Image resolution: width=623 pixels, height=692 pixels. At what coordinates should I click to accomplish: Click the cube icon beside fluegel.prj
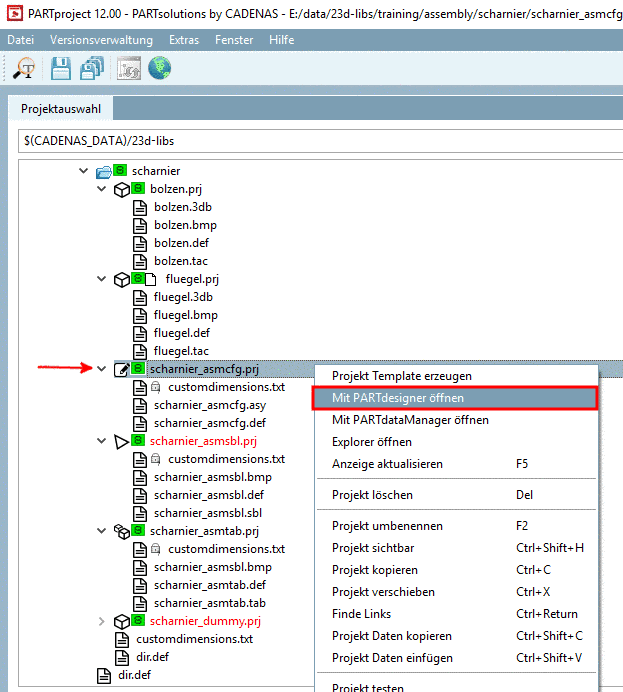click(122, 280)
